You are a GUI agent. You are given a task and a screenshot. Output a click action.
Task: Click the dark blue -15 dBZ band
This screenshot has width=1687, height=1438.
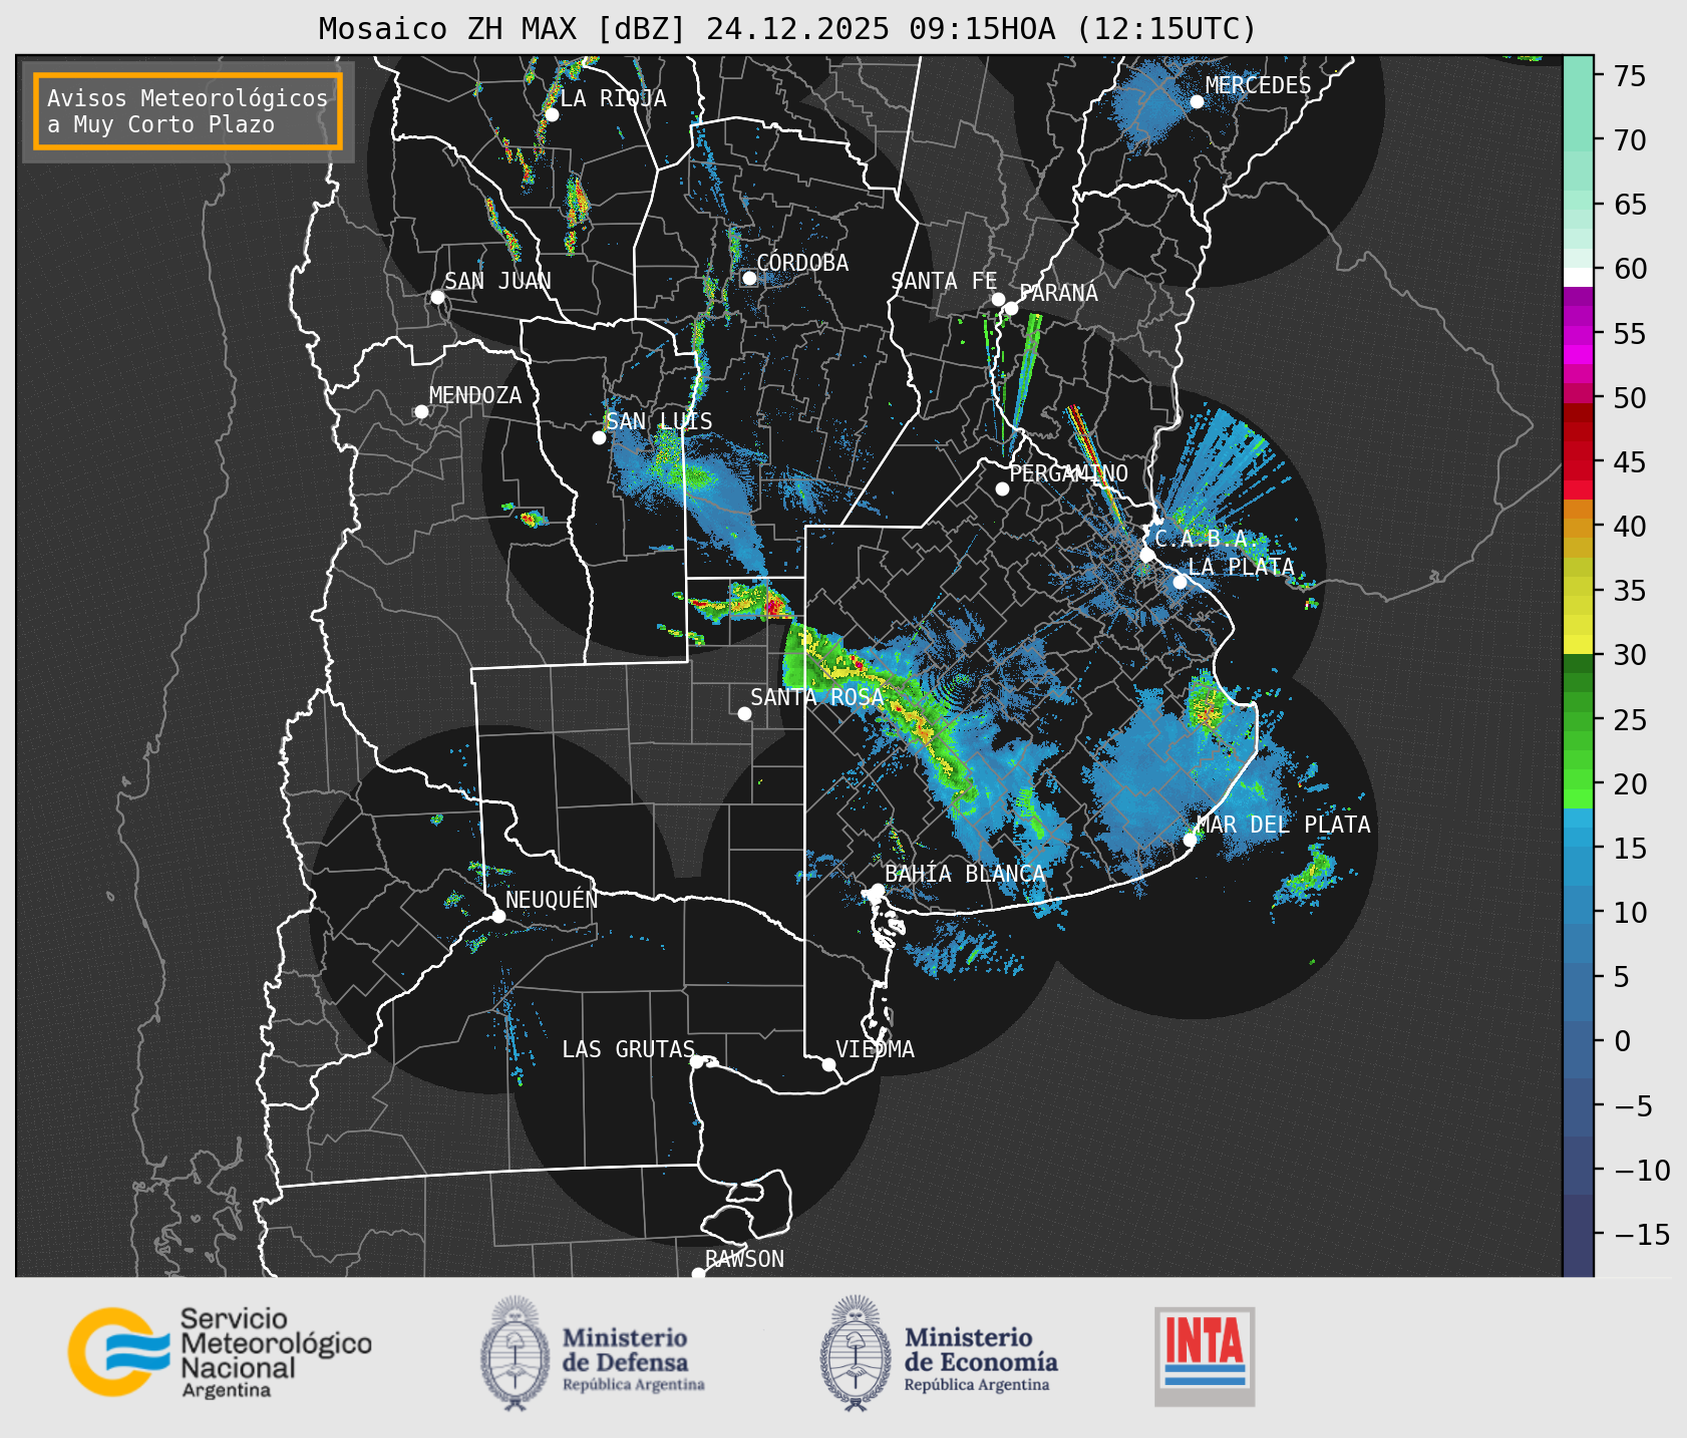tap(1578, 1235)
